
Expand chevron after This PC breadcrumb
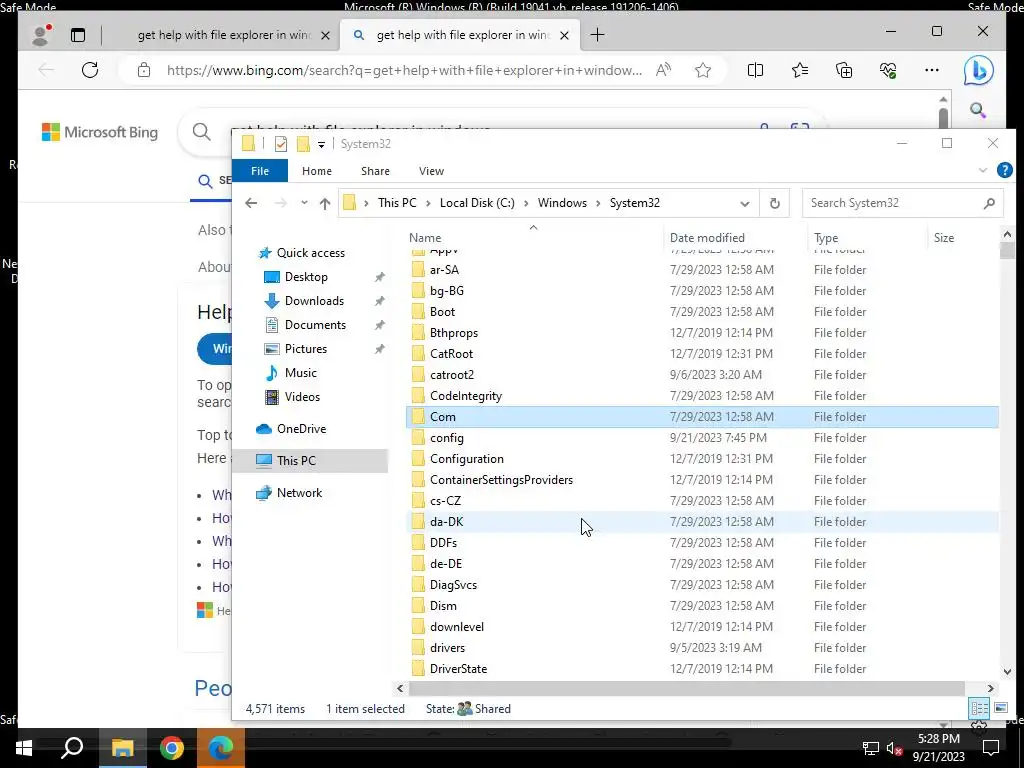[x=428, y=203]
